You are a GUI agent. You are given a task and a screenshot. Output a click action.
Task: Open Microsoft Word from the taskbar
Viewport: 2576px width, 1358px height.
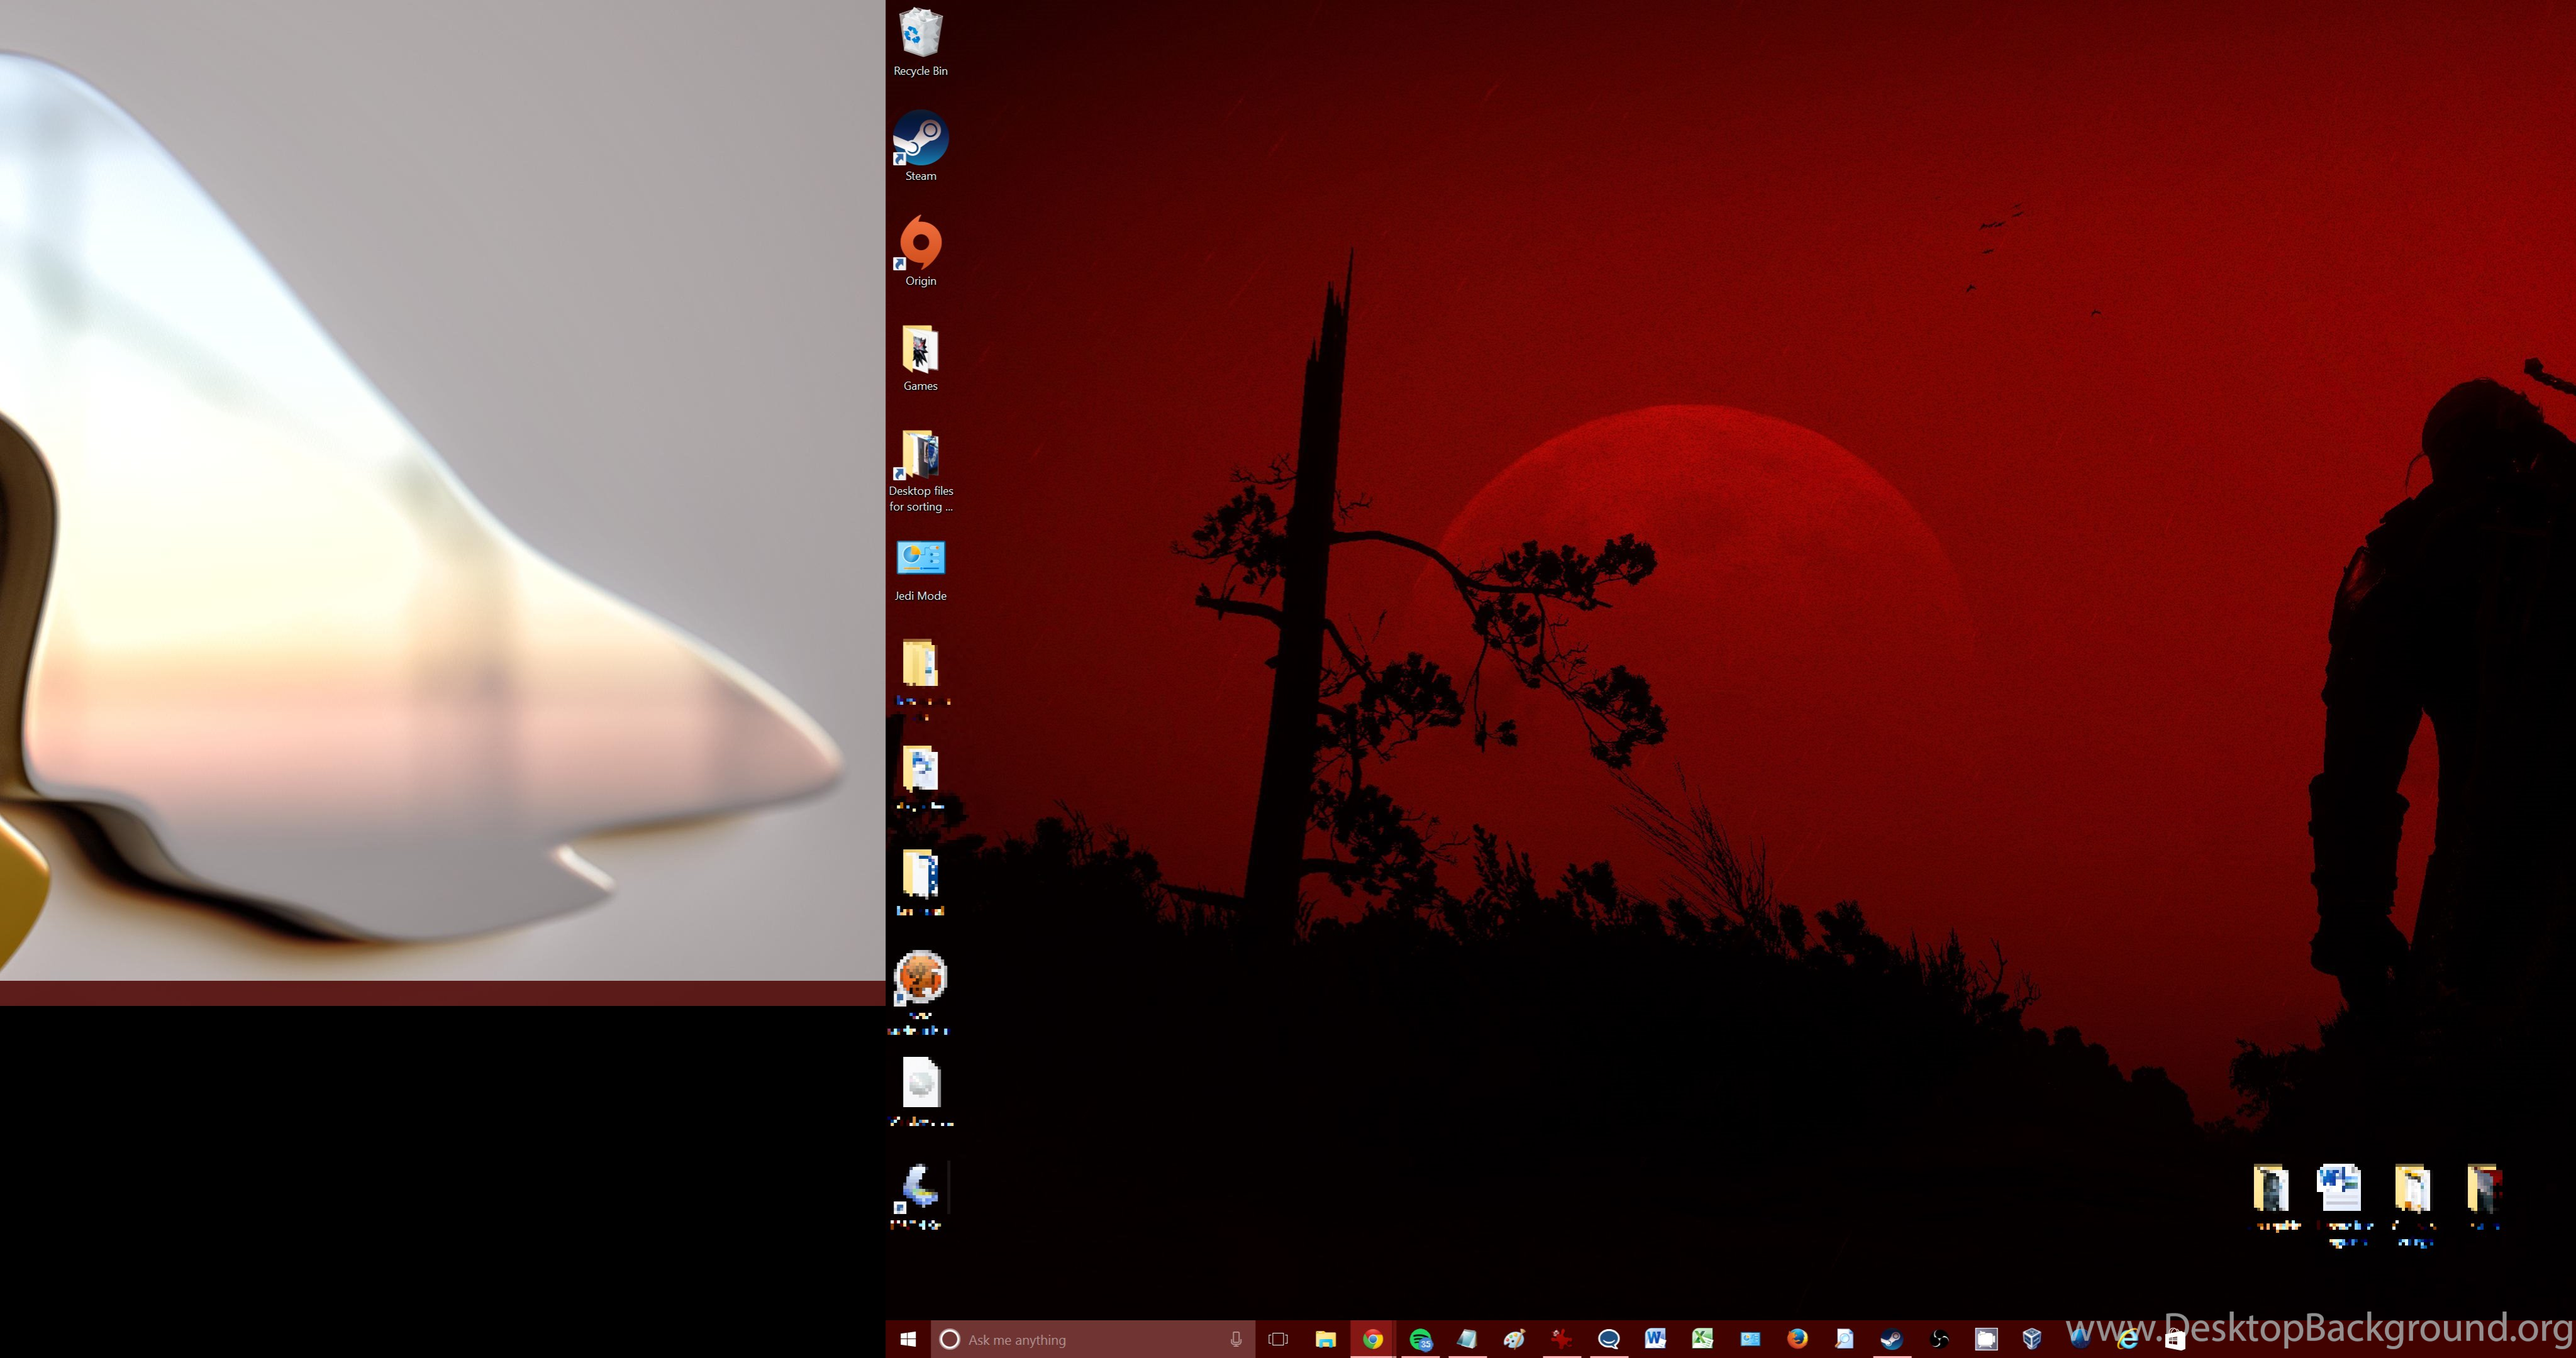(1655, 1339)
